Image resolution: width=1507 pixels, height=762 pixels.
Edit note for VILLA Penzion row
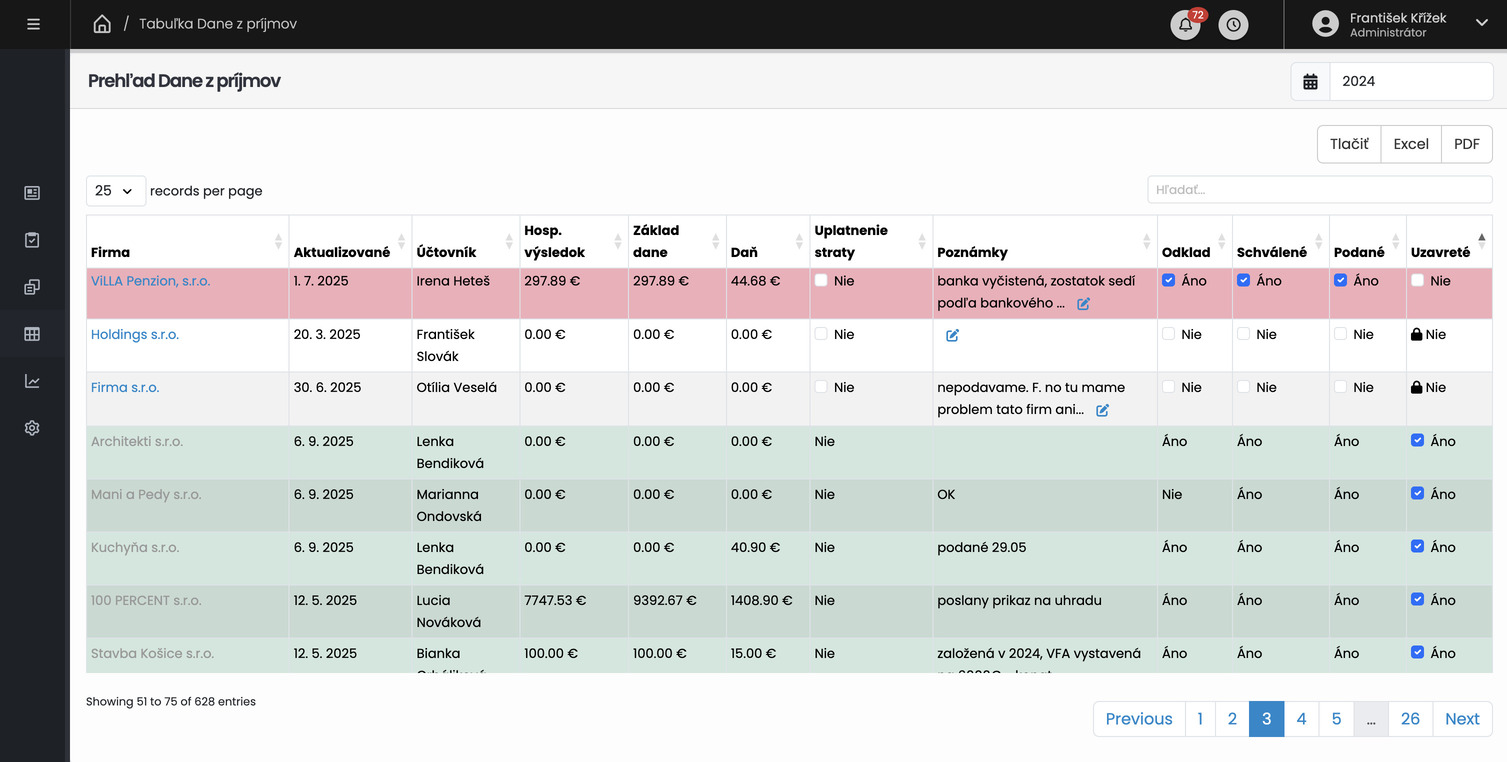pyautogui.click(x=1083, y=304)
